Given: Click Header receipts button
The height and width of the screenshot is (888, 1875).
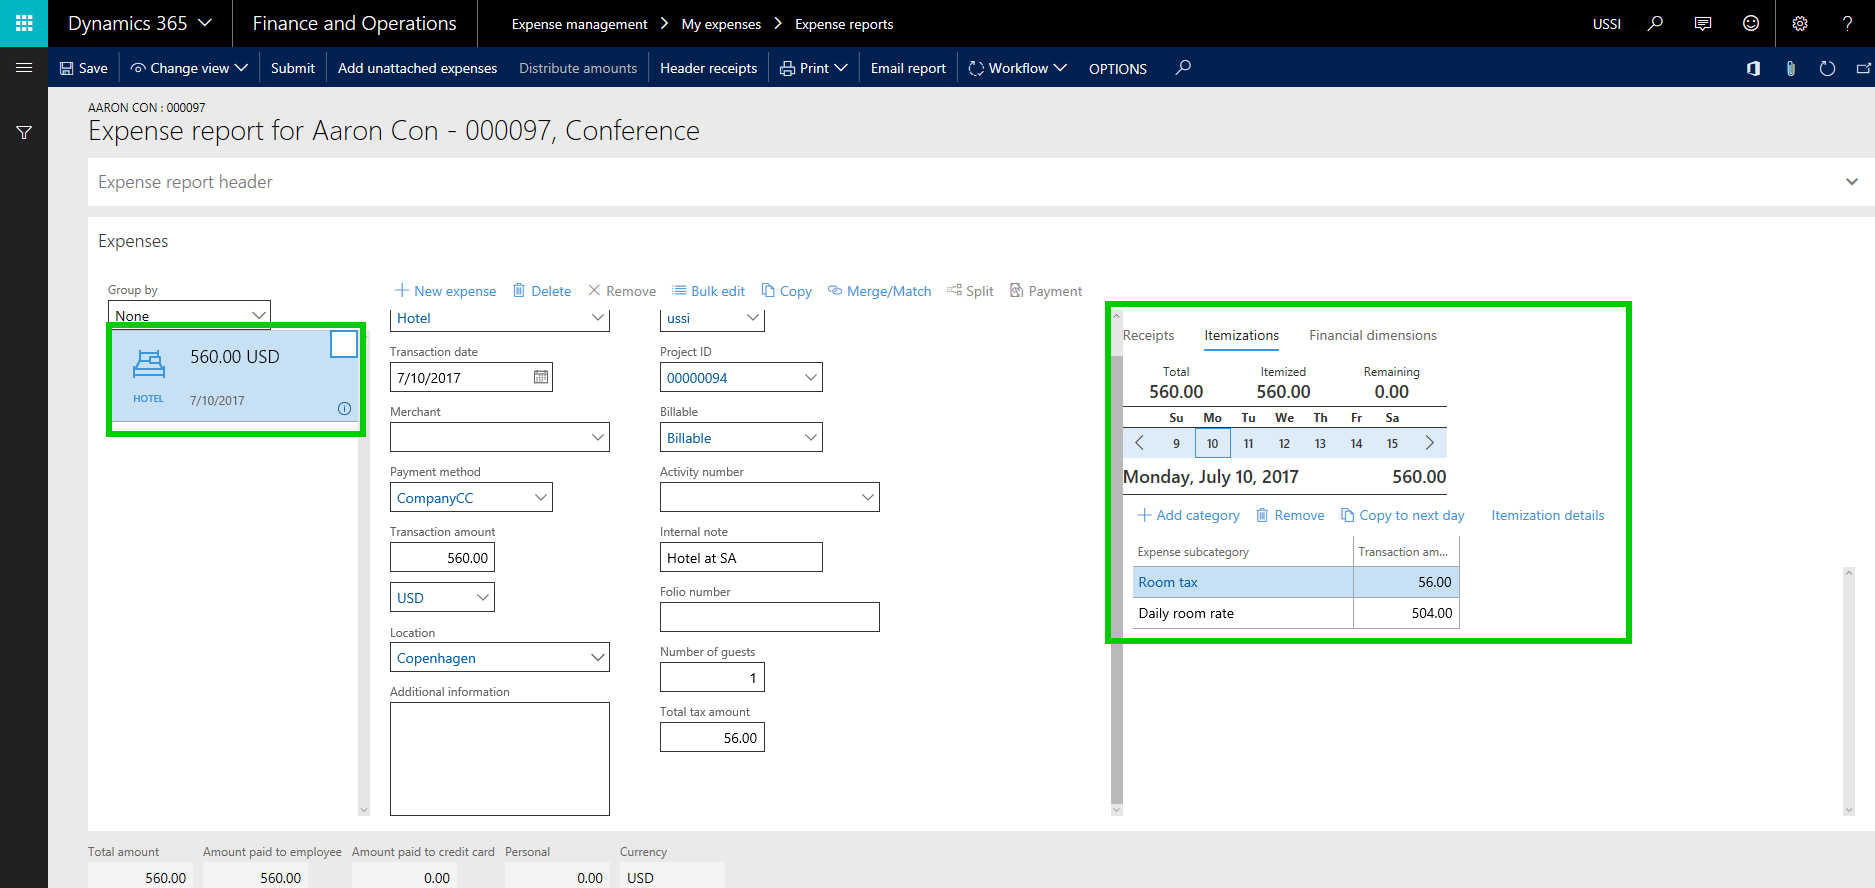Looking at the screenshot, I should [x=708, y=68].
